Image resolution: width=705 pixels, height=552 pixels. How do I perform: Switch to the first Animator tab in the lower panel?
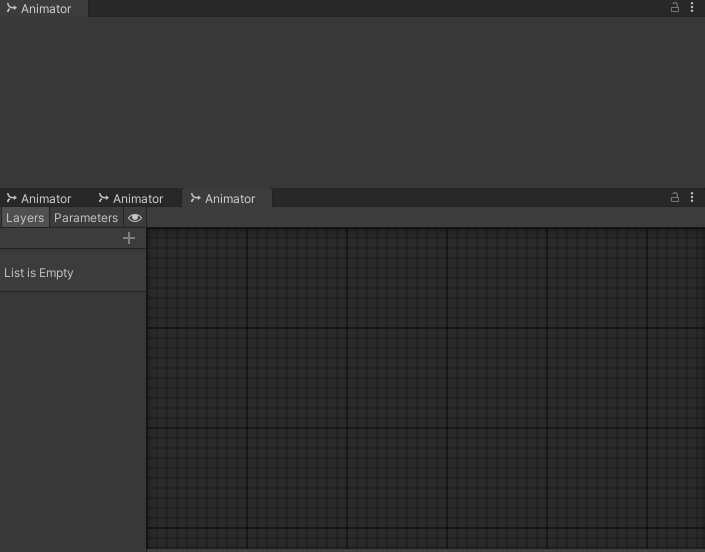point(44,198)
